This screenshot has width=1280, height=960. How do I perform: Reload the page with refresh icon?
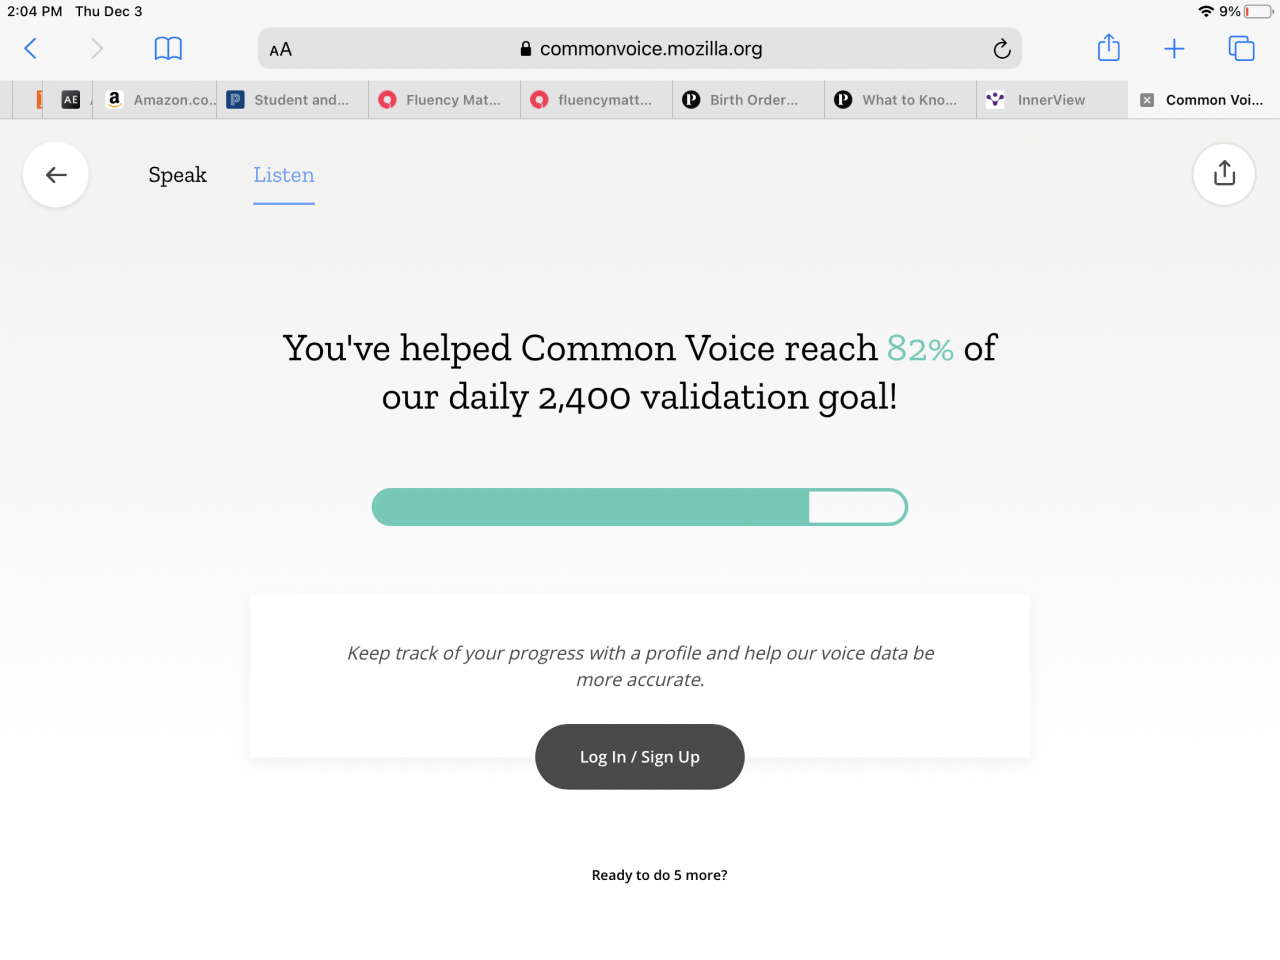click(1002, 49)
